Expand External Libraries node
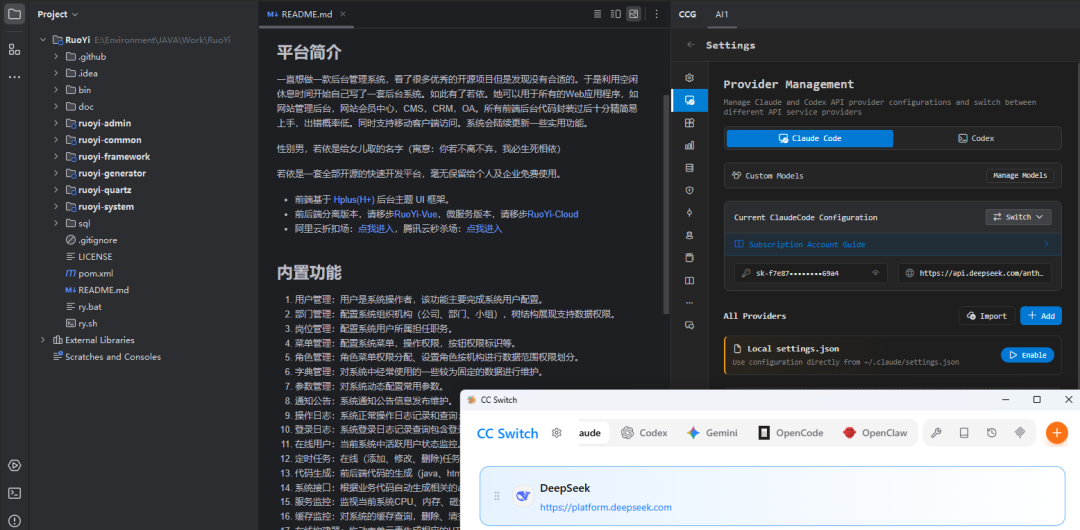This screenshot has width=1080, height=530. [x=42, y=340]
